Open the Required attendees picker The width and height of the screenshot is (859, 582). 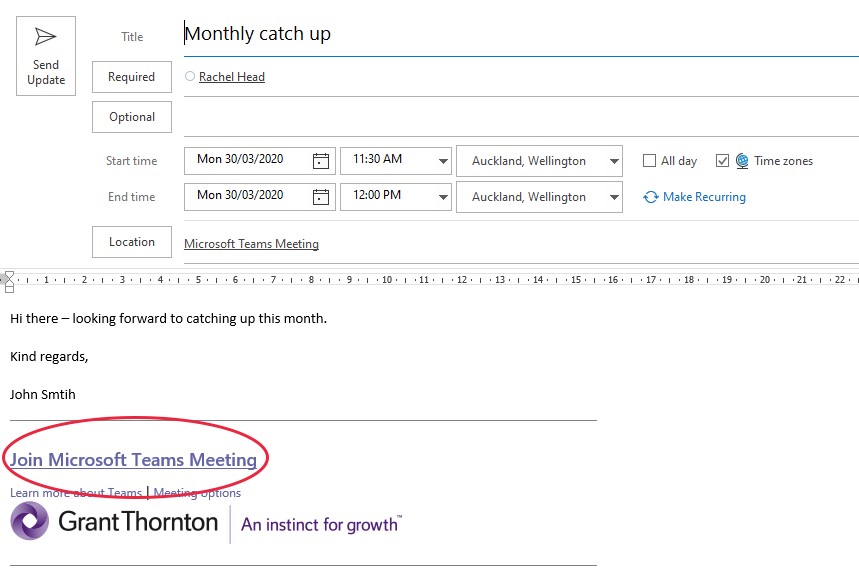(x=131, y=77)
